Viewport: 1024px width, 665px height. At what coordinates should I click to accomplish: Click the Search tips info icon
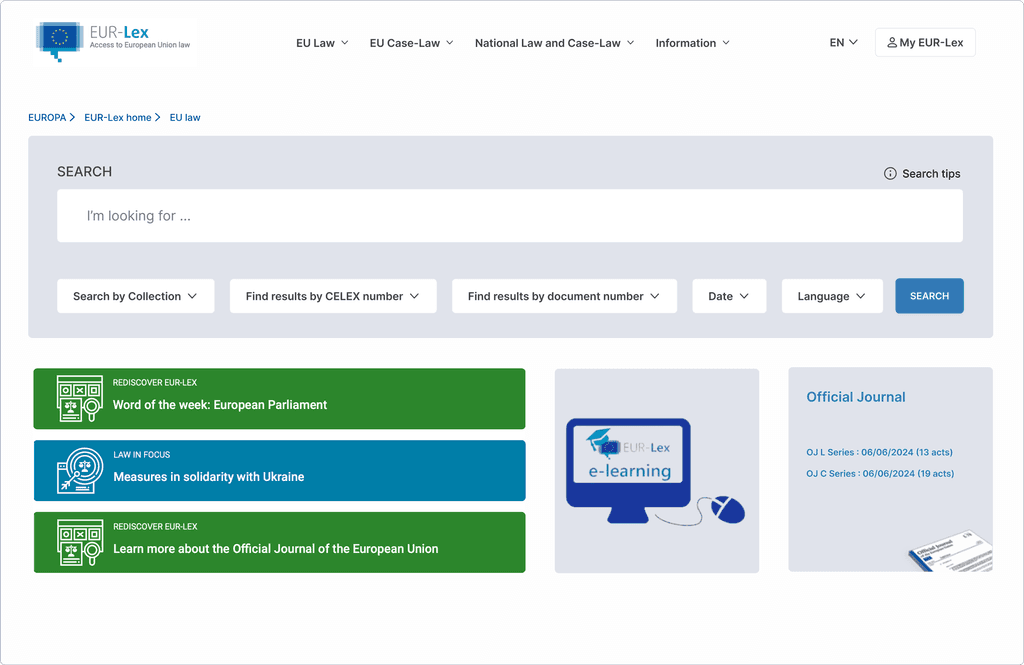point(890,173)
